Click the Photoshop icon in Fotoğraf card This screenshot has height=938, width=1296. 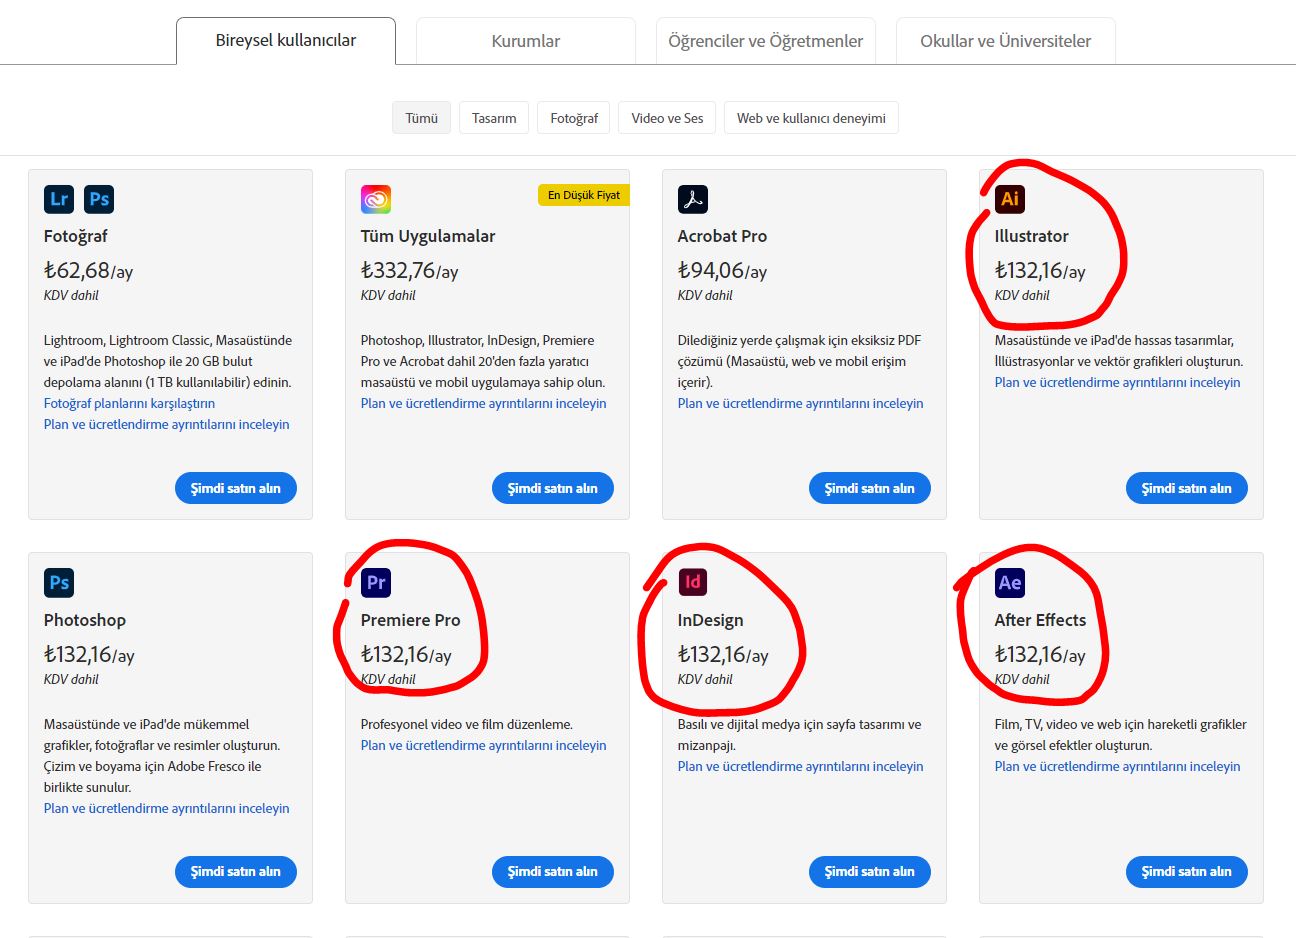(x=99, y=199)
